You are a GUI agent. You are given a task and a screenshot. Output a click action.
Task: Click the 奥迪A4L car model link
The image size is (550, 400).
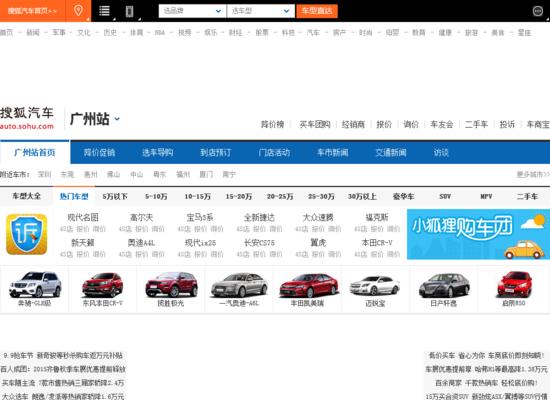141,242
